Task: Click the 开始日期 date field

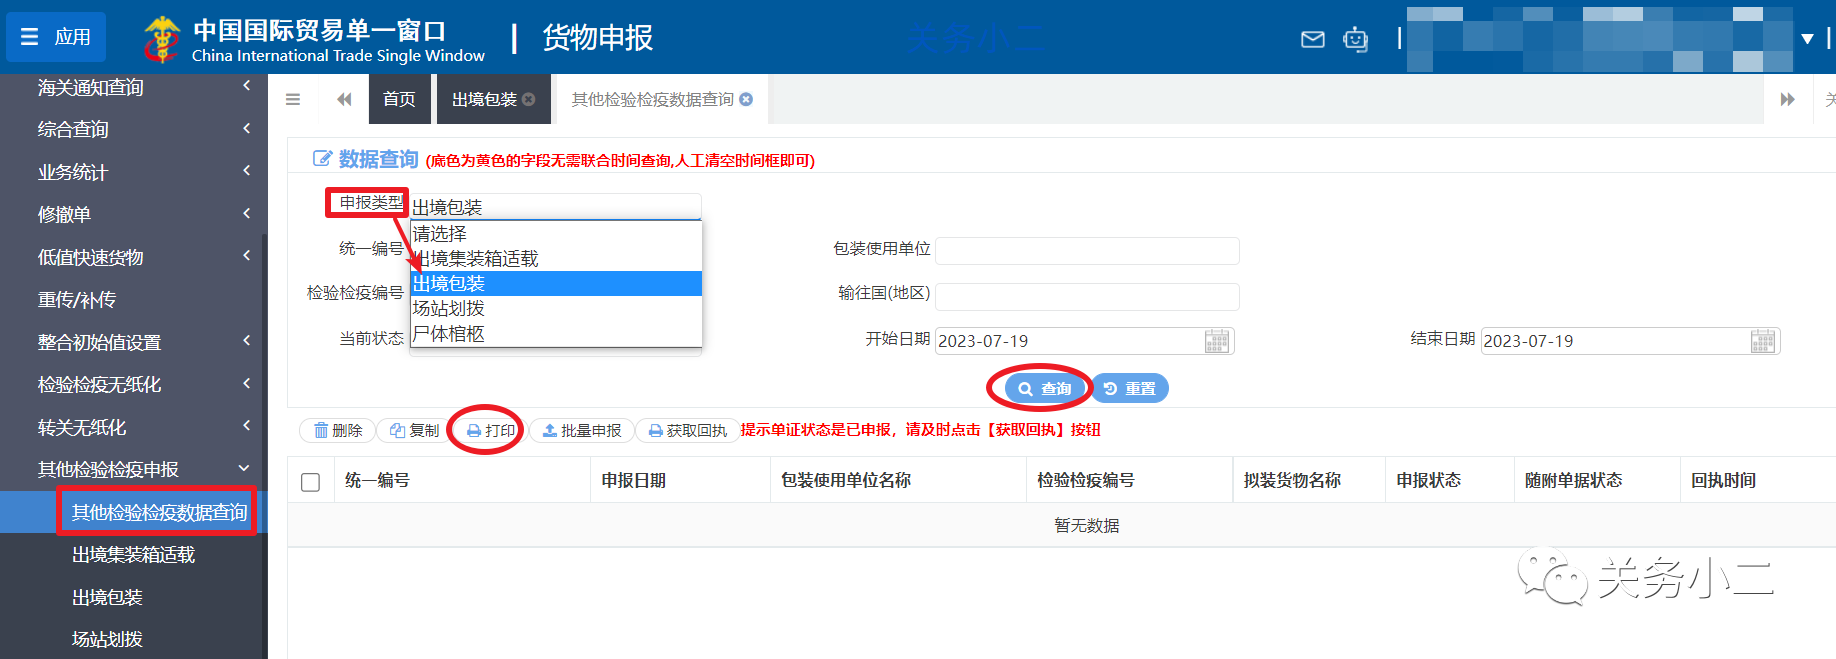Action: click(1068, 341)
